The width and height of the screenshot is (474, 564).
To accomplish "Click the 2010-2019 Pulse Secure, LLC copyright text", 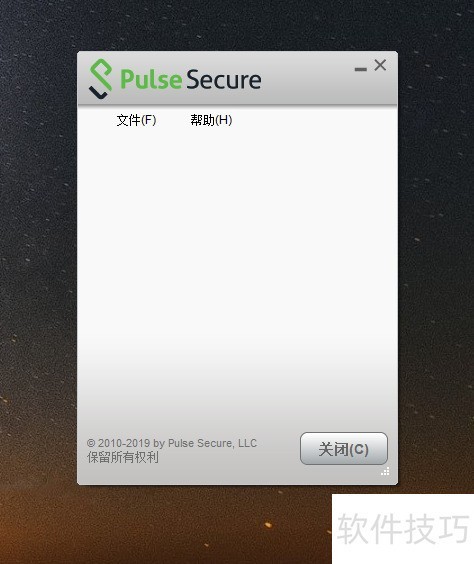I will pyautogui.click(x=172, y=443).
